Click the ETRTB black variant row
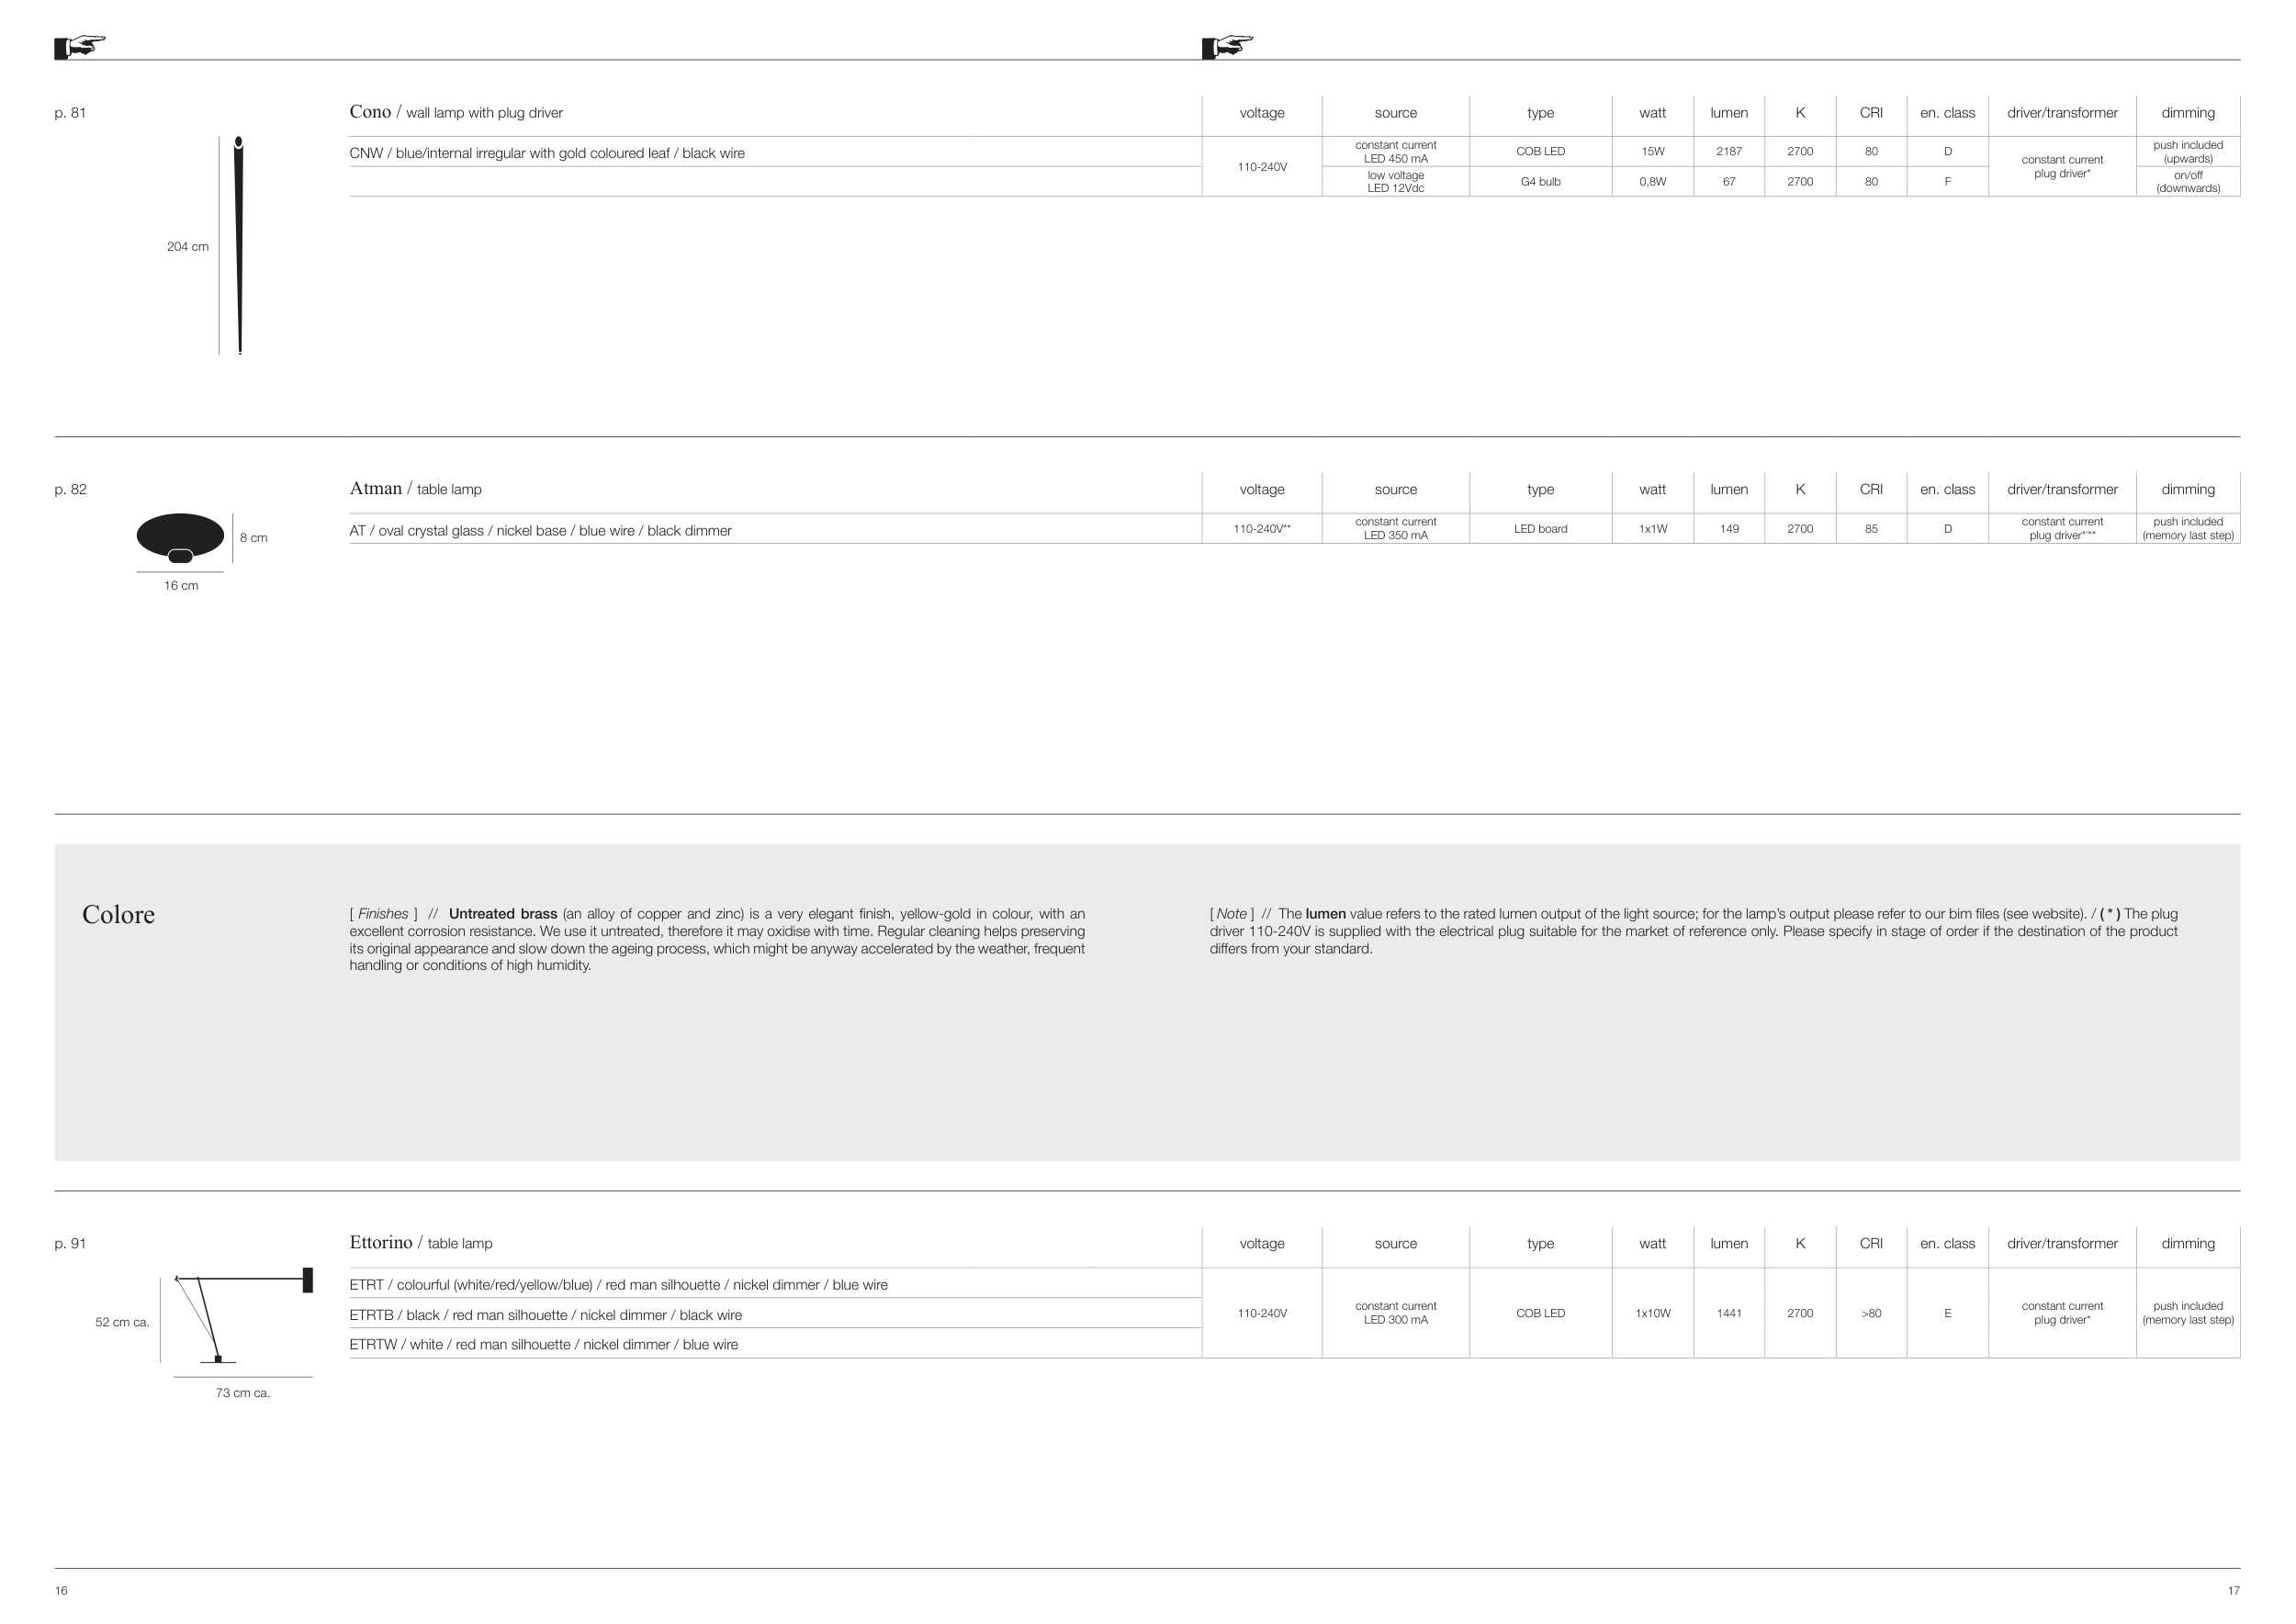Viewport: 2296px width, 1624px height. tap(545, 1315)
